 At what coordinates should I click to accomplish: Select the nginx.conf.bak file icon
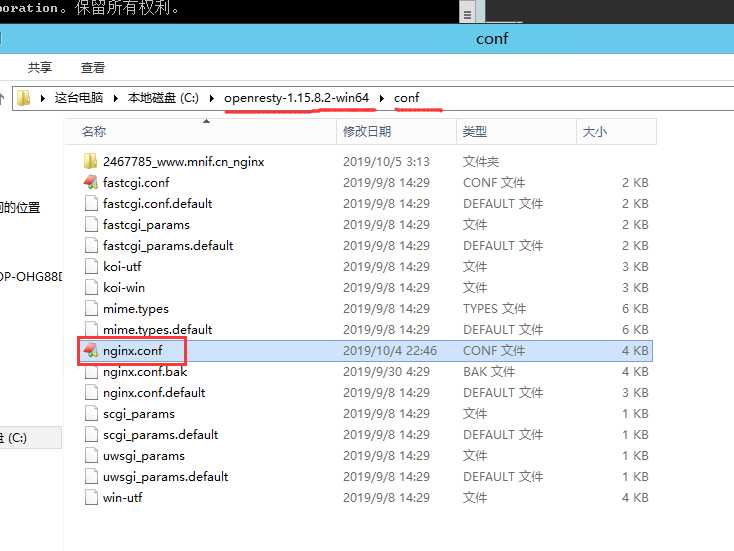point(91,372)
